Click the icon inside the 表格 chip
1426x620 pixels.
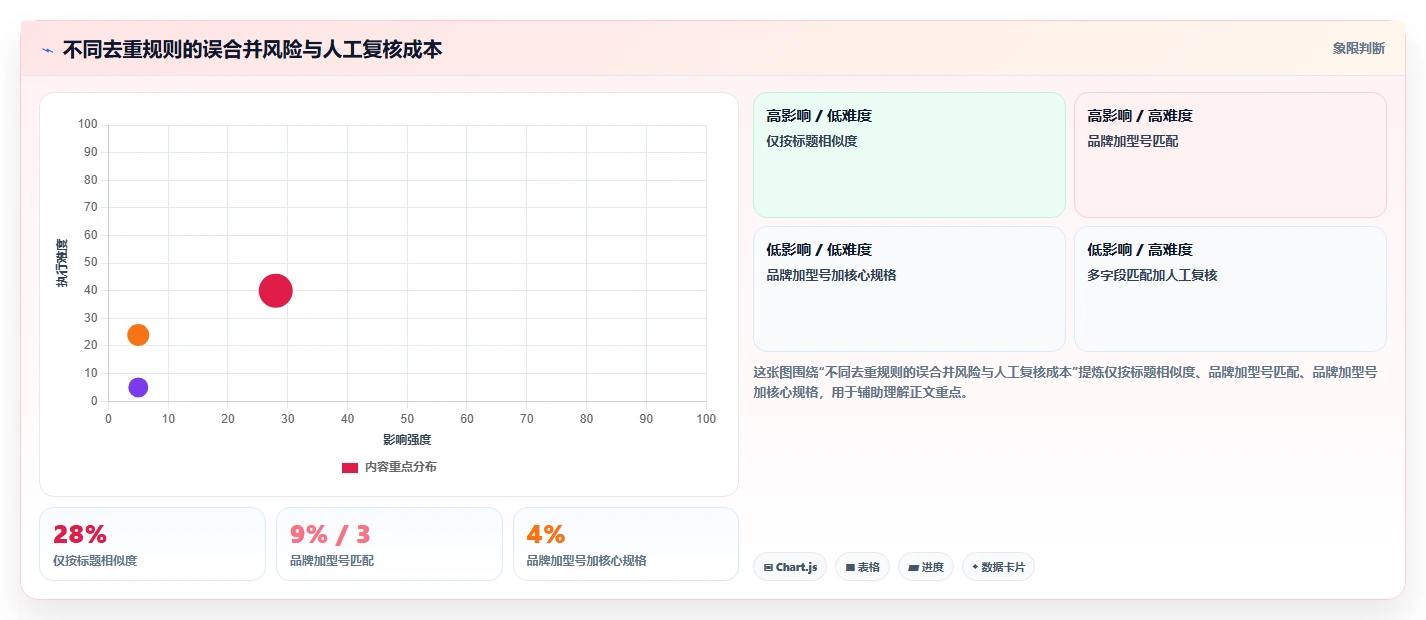[x=850, y=567]
